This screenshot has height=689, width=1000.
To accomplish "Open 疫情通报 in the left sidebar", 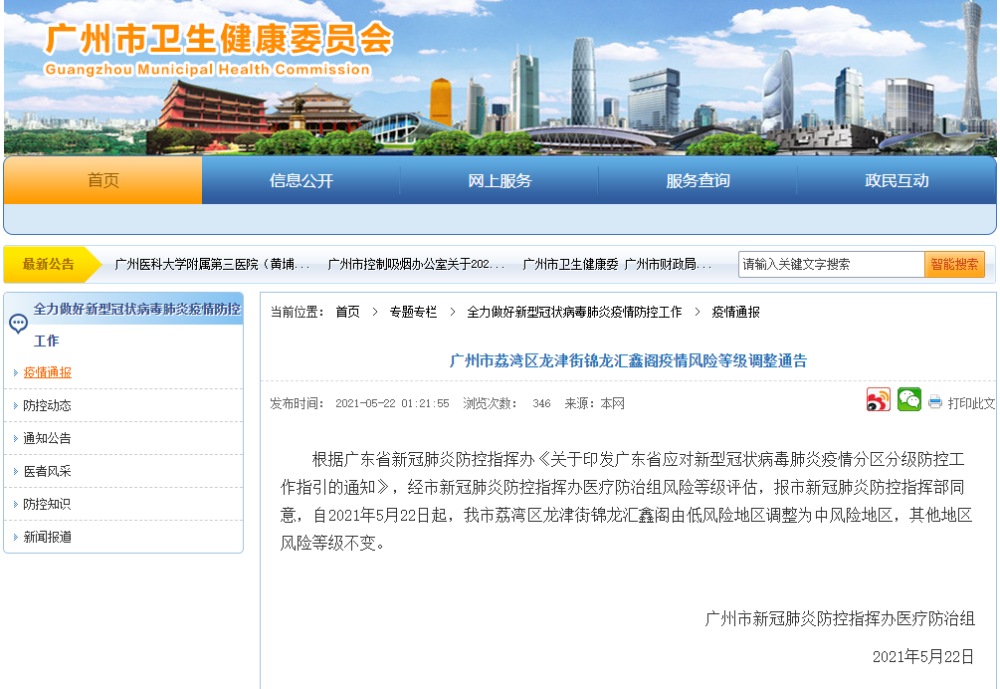I will 48,373.
